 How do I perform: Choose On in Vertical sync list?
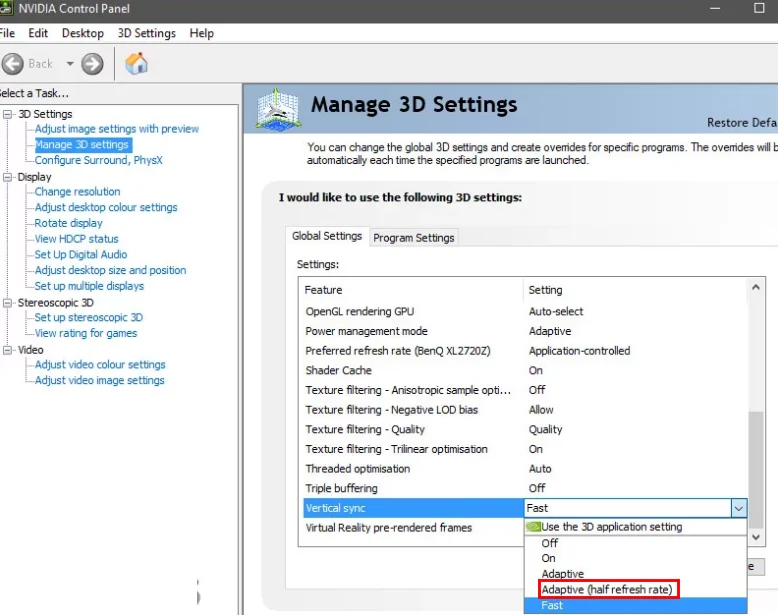(x=635, y=558)
